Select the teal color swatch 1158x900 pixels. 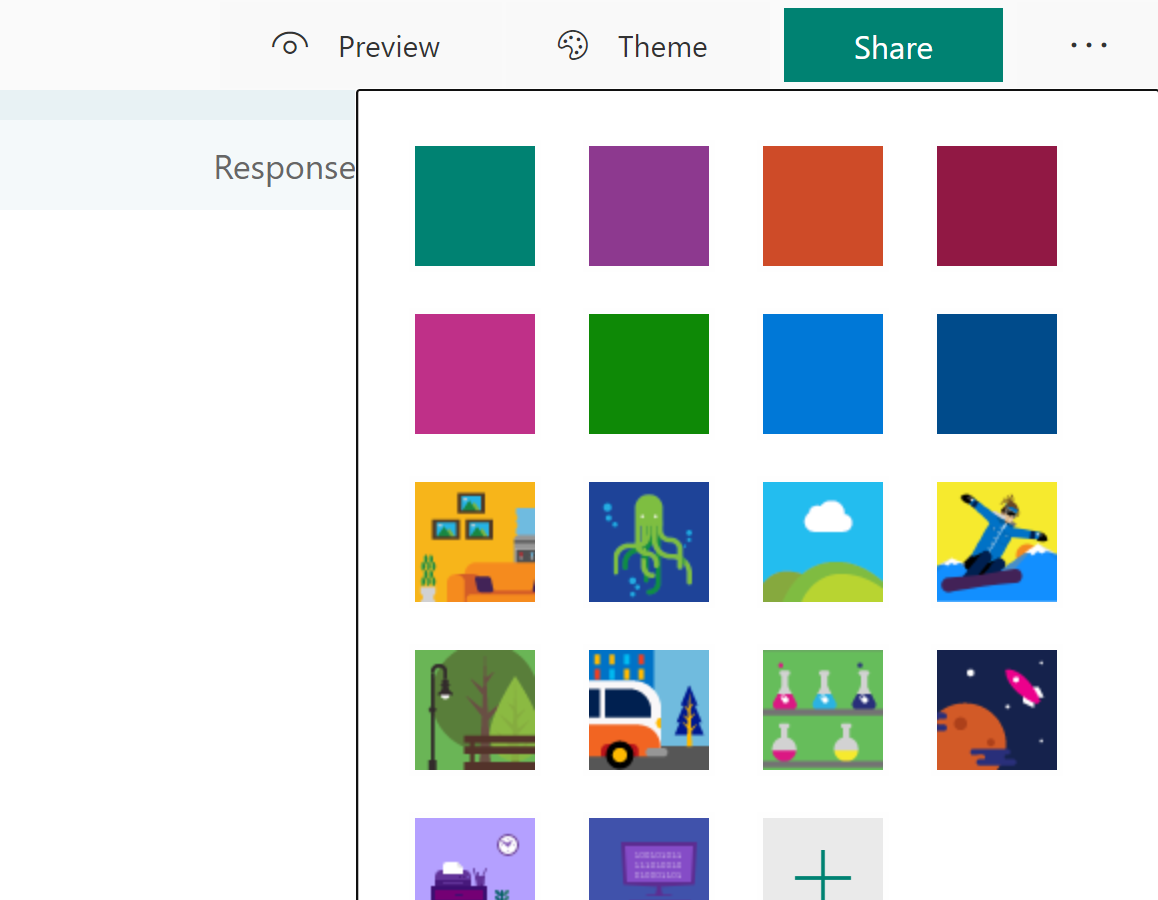(x=474, y=206)
